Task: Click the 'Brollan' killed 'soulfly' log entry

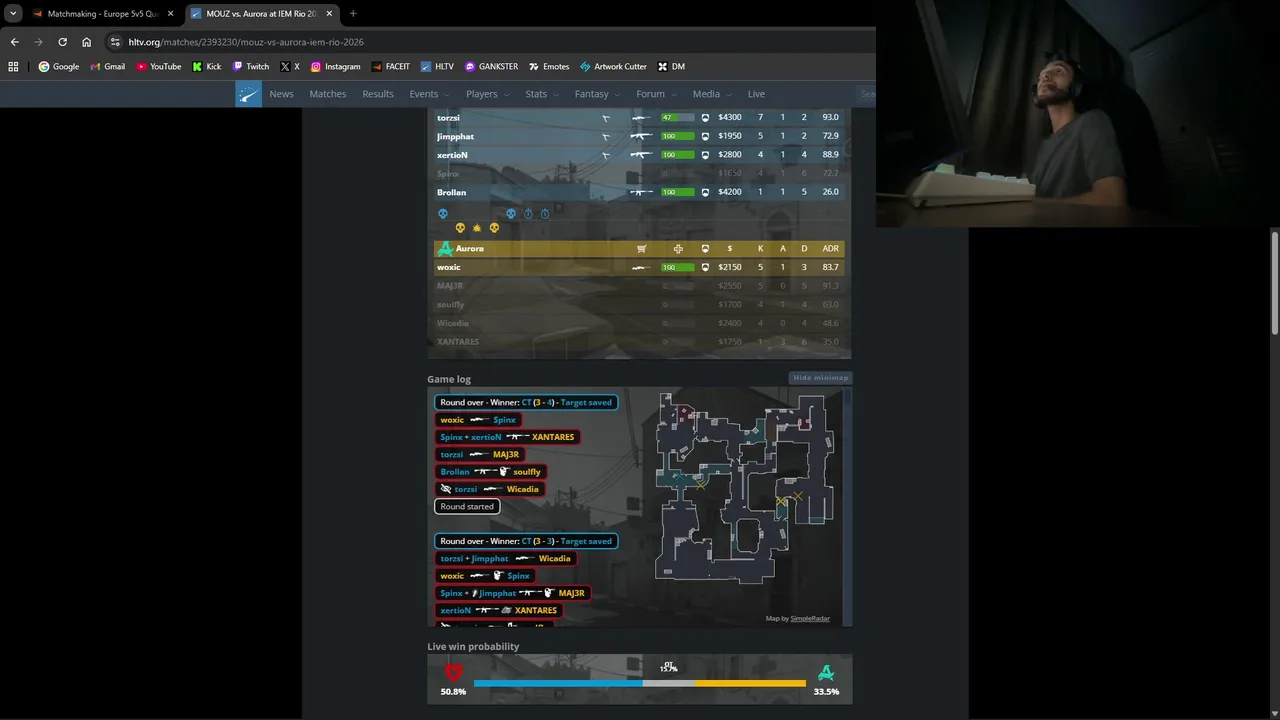Action: point(490,472)
